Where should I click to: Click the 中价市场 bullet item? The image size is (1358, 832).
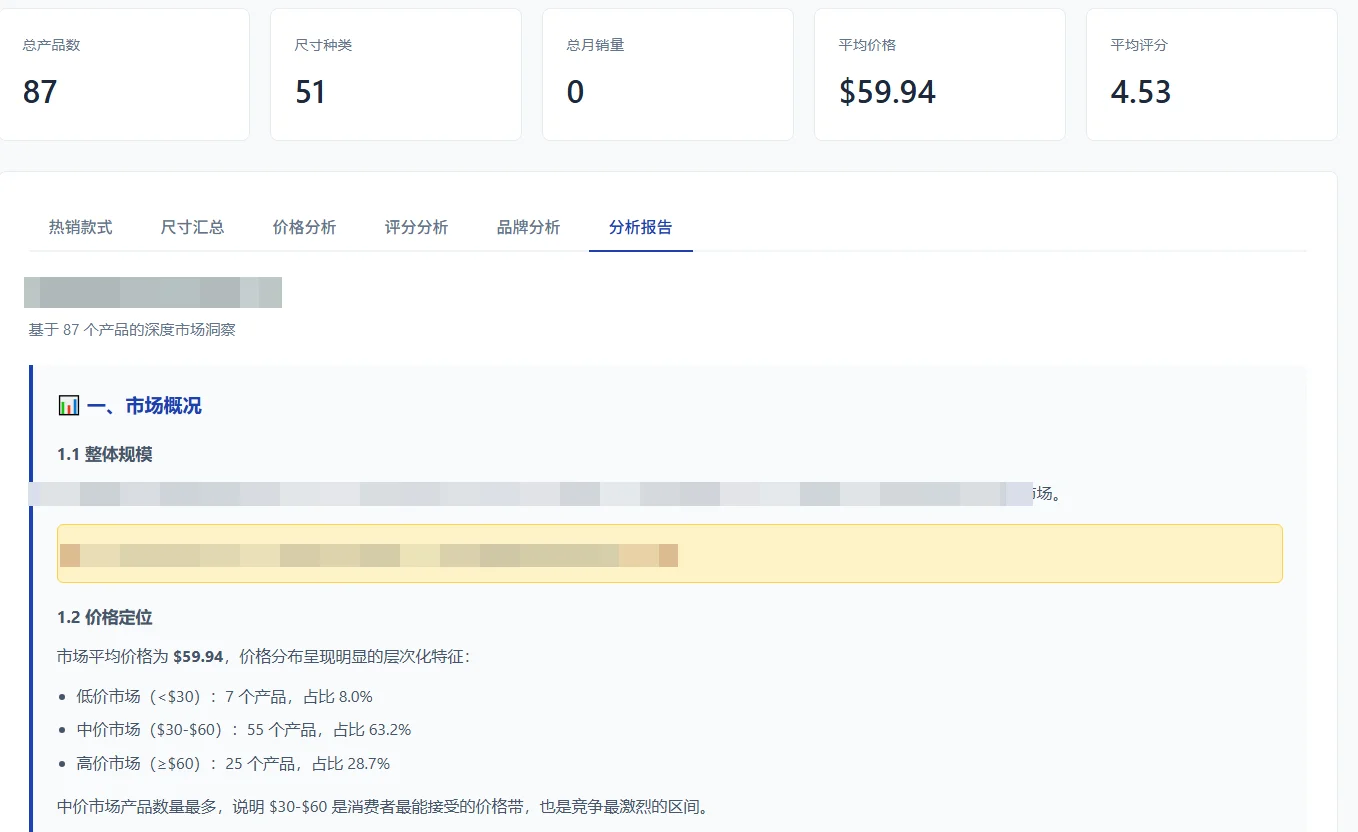(240, 729)
